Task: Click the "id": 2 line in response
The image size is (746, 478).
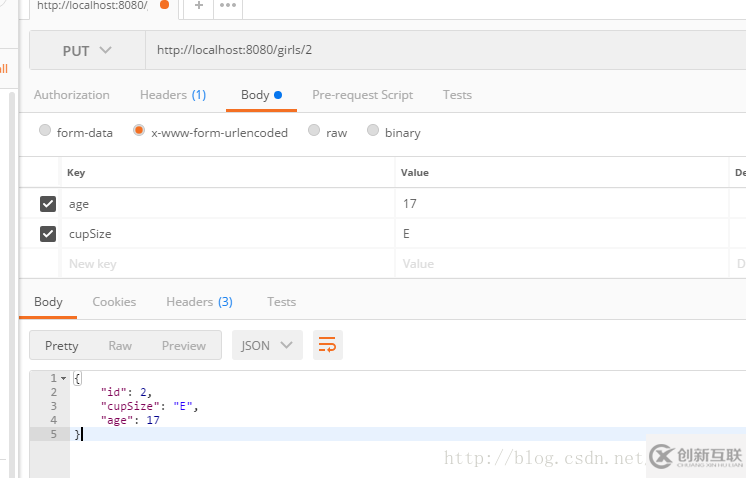Action: click(126, 392)
